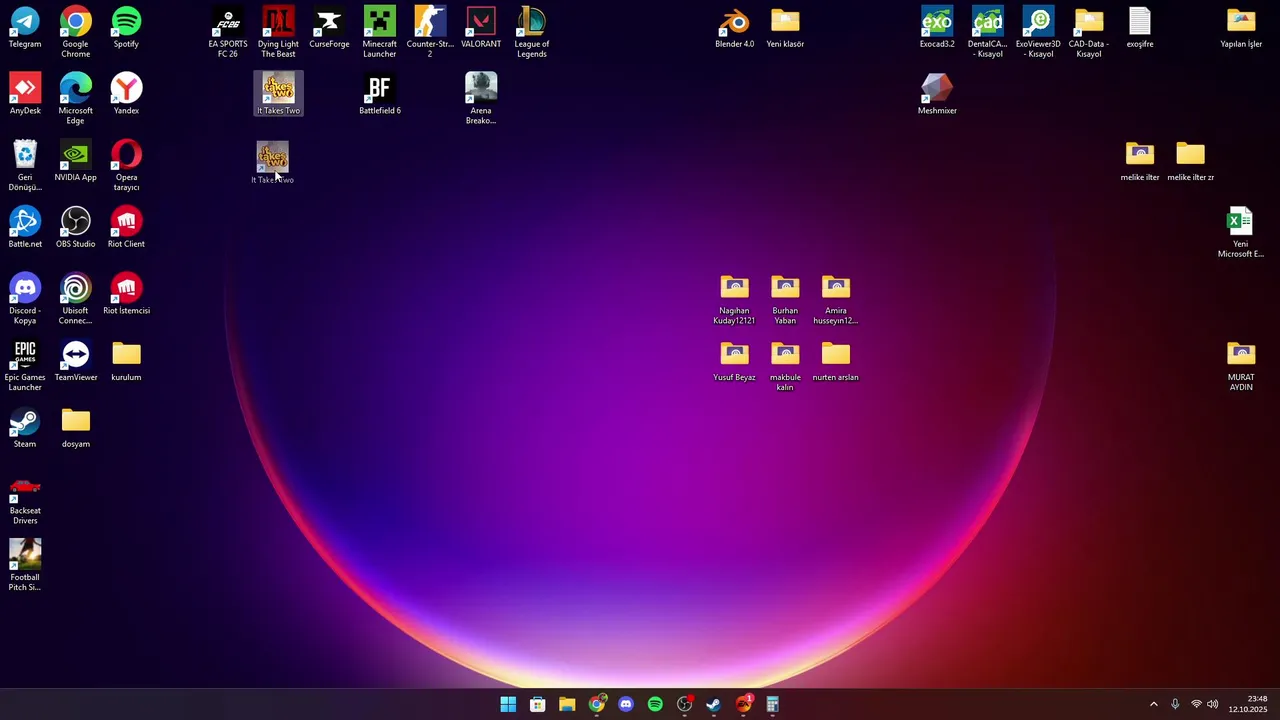1280x720 pixels.
Task: Select the MURAT AYDIN folder
Action: click(1241, 366)
